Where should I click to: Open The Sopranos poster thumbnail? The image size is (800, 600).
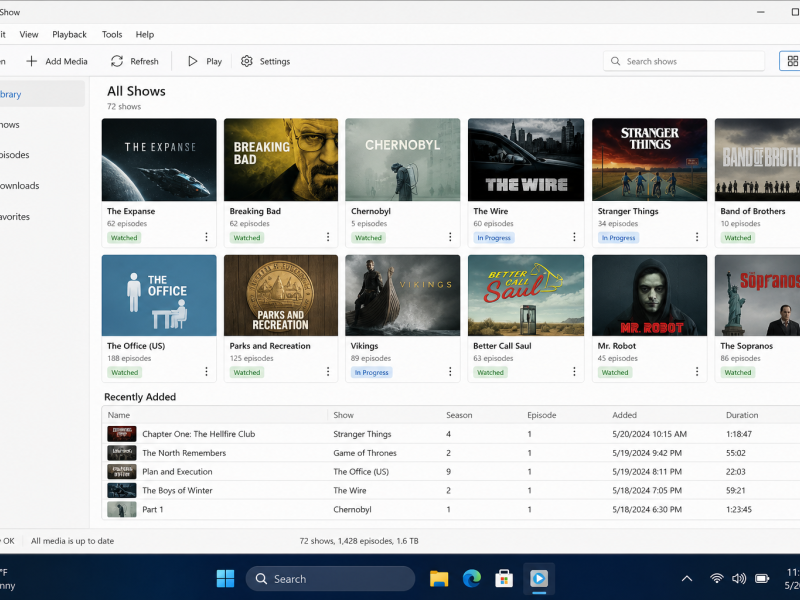point(758,295)
